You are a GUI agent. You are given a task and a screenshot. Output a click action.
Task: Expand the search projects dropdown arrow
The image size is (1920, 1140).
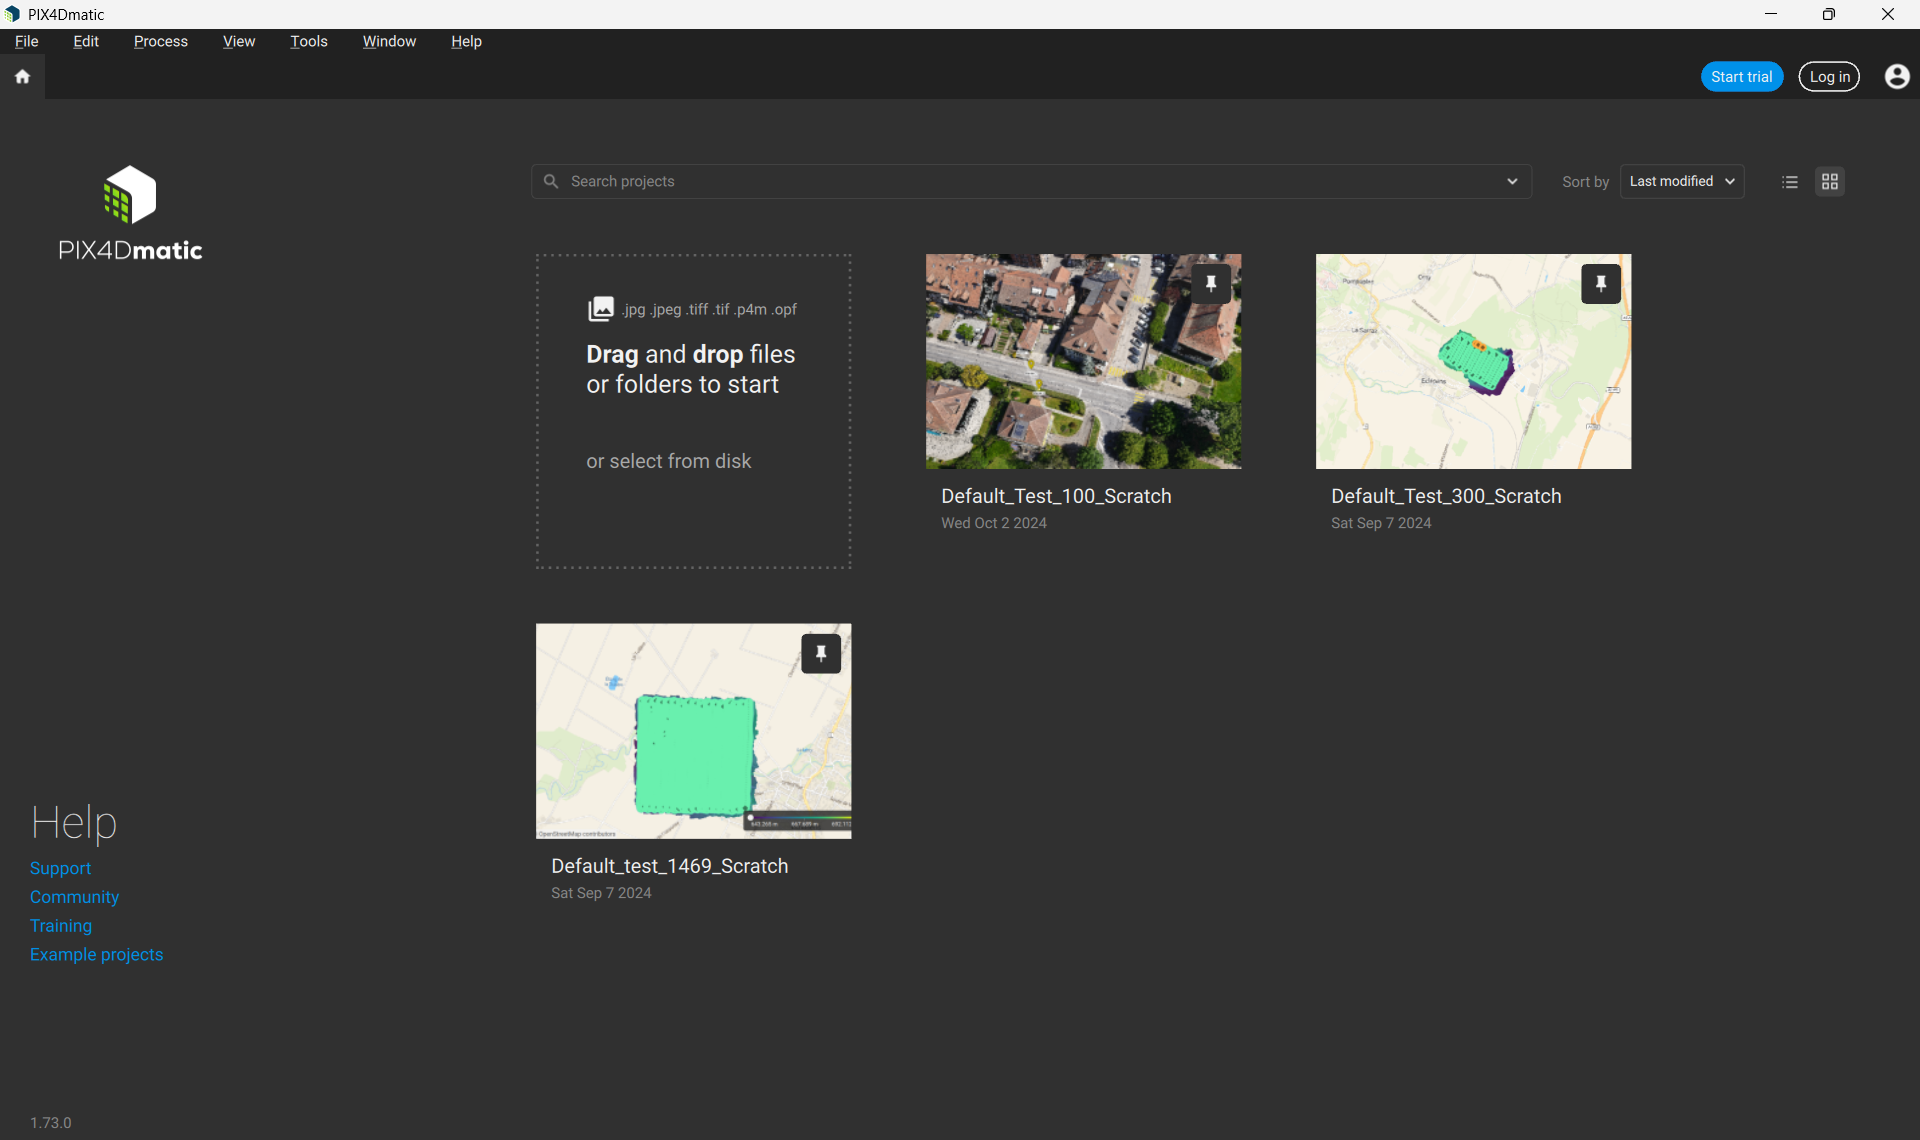point(1512,182)
